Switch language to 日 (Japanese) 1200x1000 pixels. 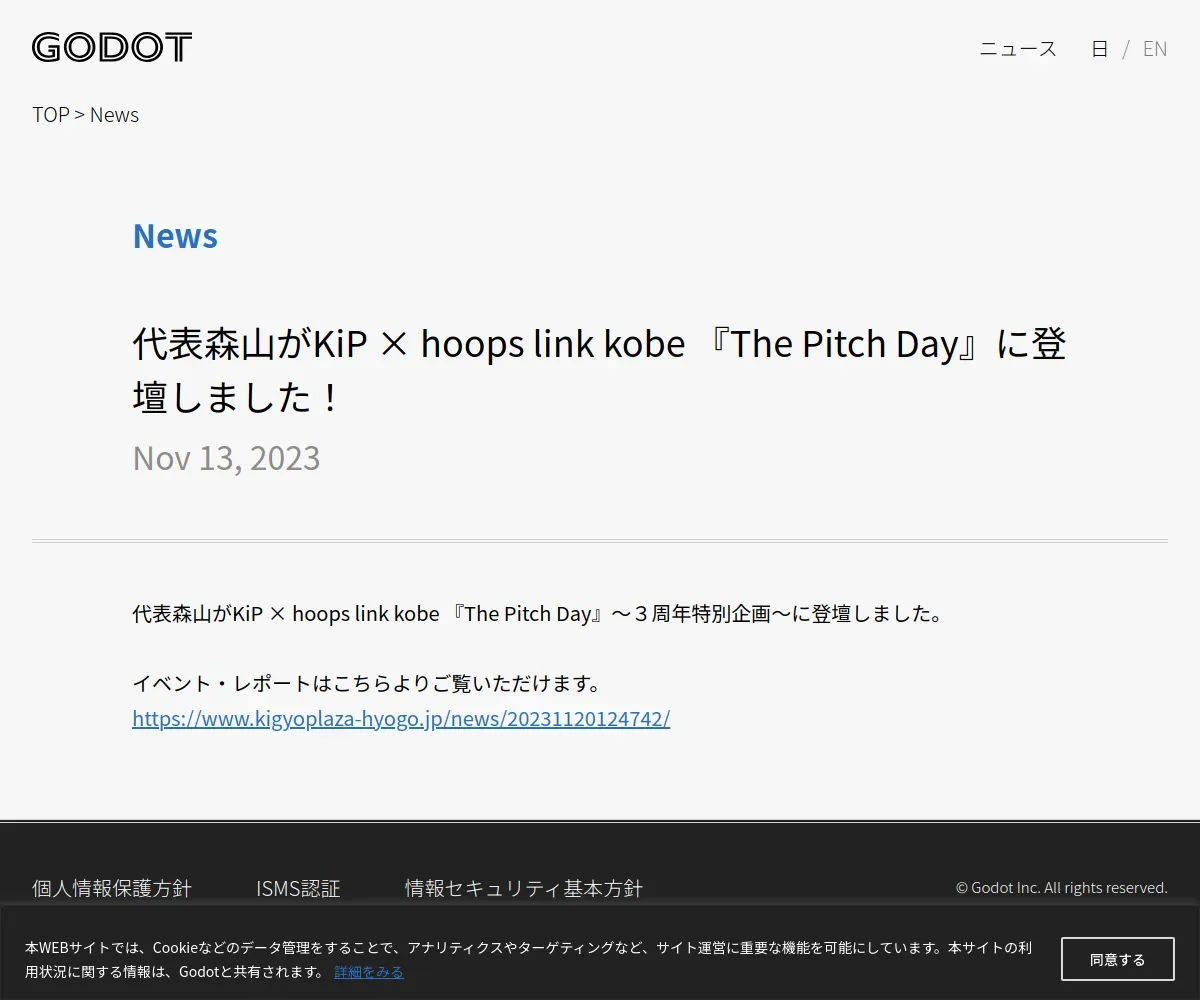1099,48
